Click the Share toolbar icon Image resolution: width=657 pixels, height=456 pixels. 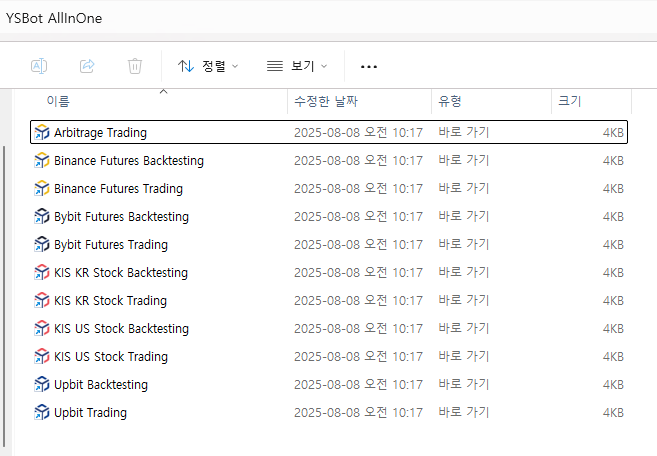pyautogui.click(x=87, y=66)
